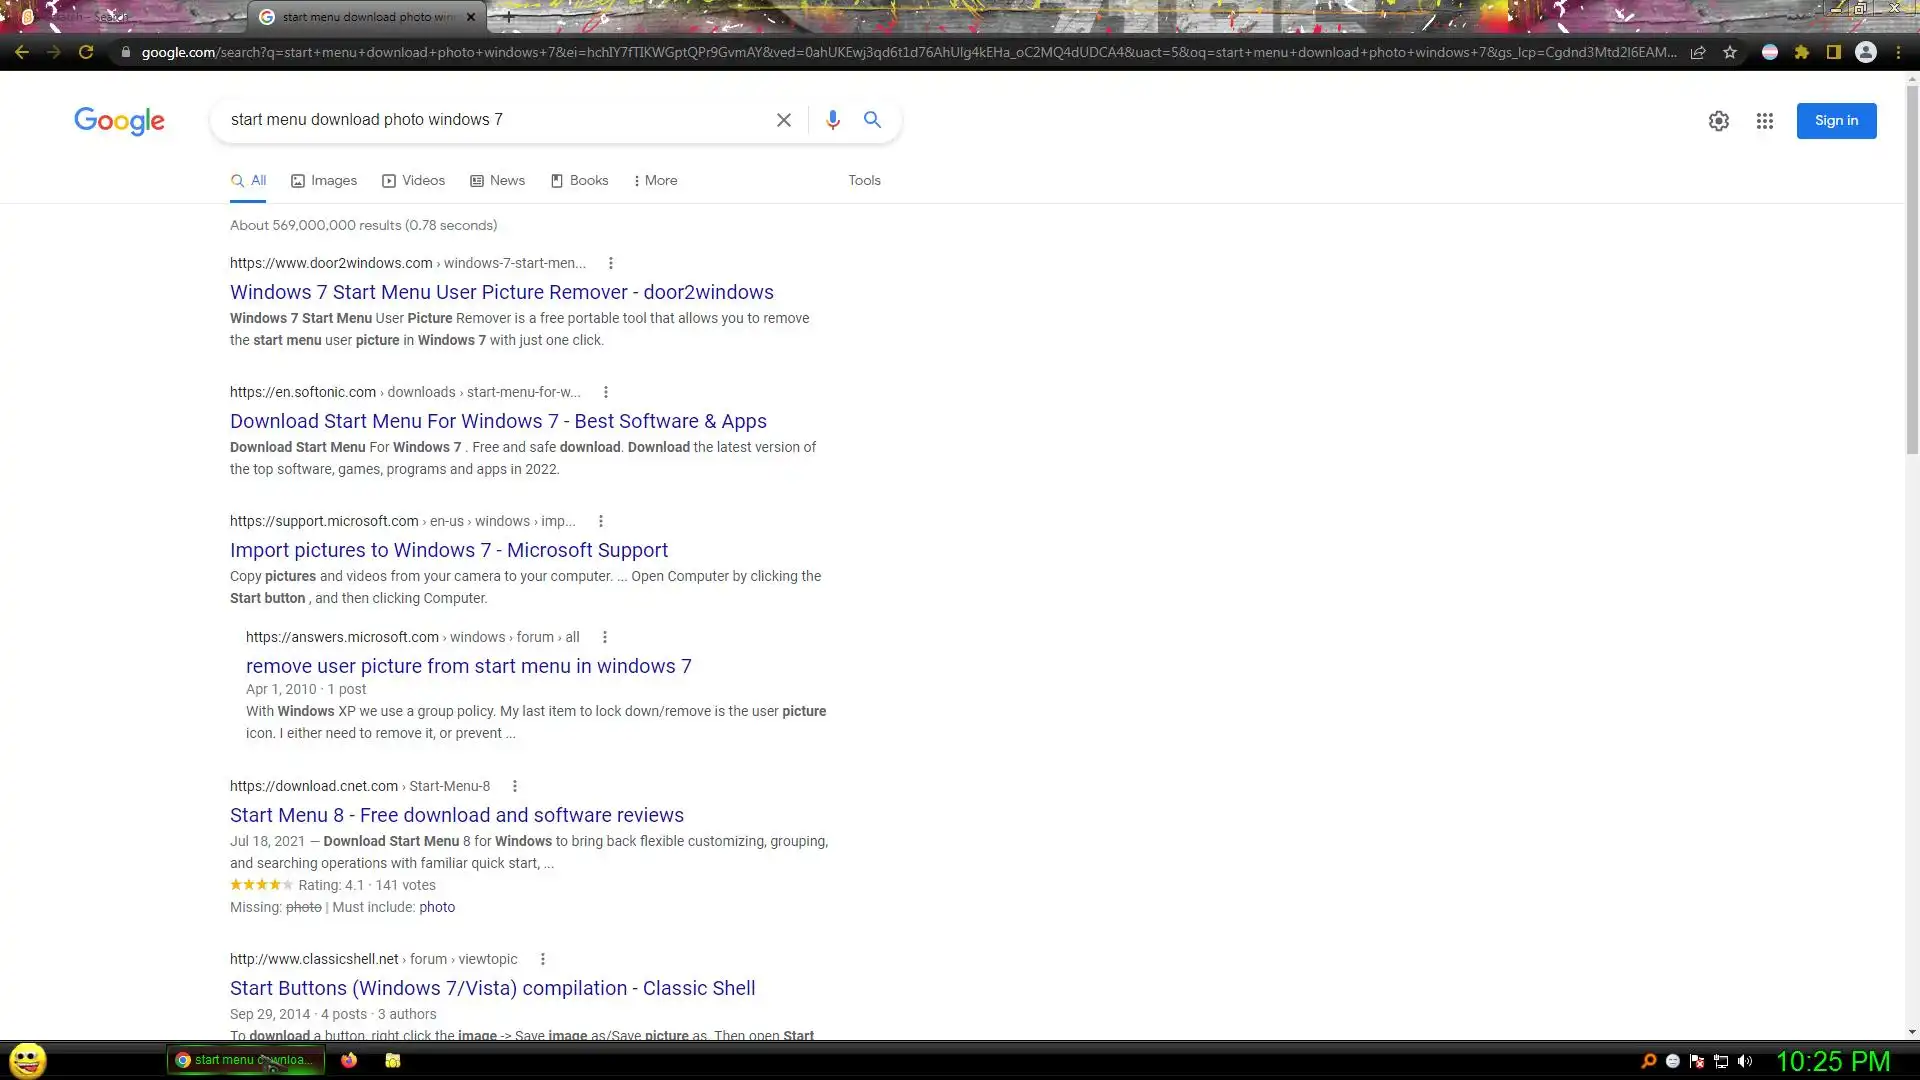
Task: Click the blue magnifier search icon
Action: 872,120
